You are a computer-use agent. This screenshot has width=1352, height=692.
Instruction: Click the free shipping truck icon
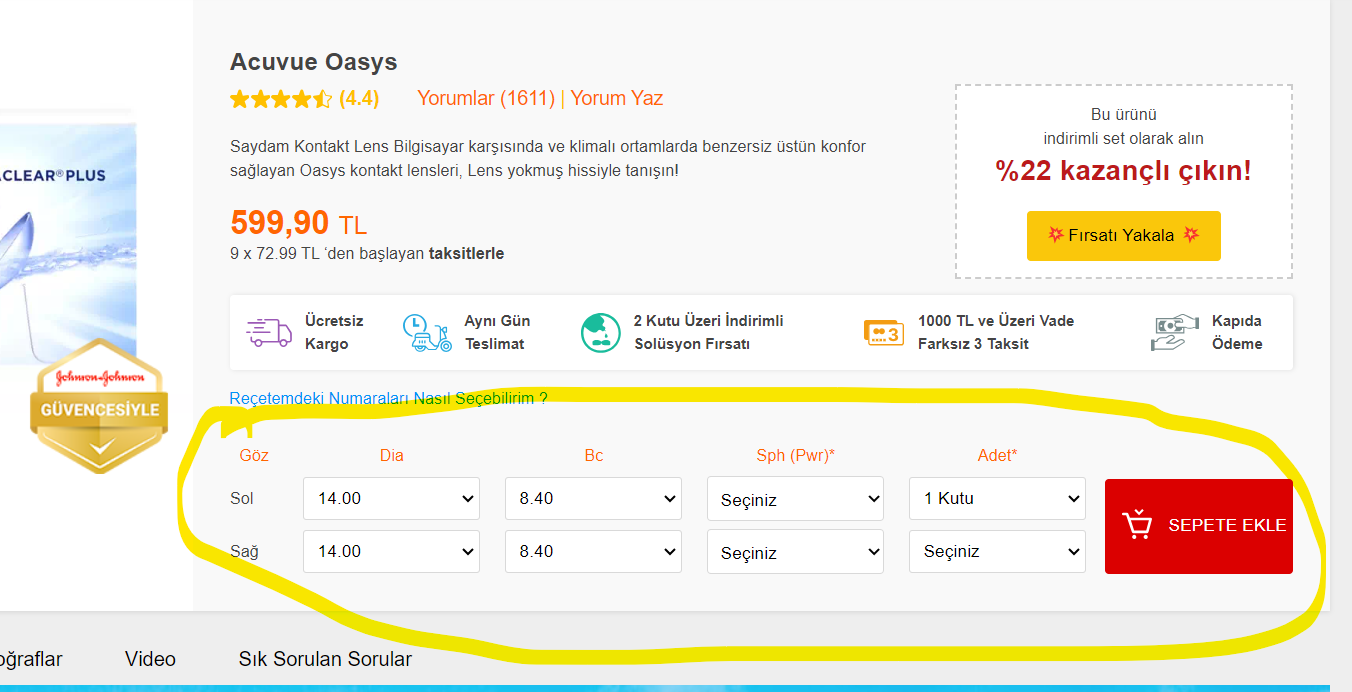(268, 332)
